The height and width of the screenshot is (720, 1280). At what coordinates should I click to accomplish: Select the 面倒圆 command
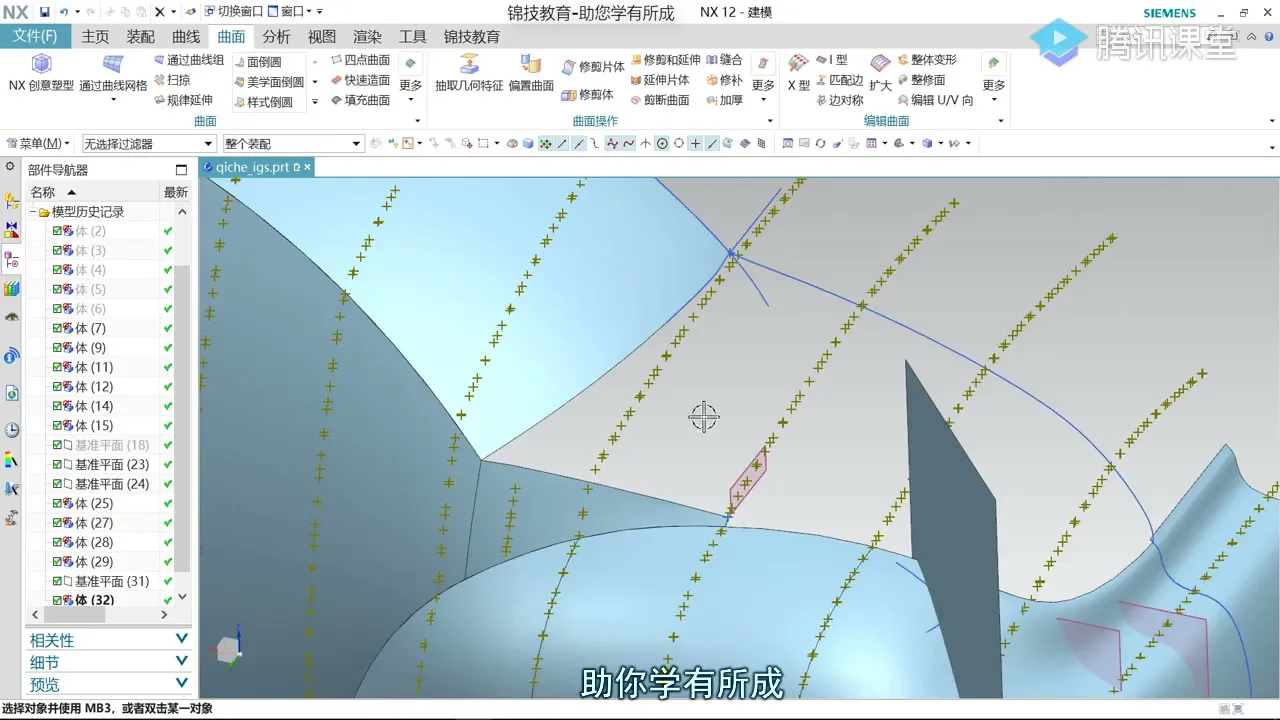[x=262, y=61]
